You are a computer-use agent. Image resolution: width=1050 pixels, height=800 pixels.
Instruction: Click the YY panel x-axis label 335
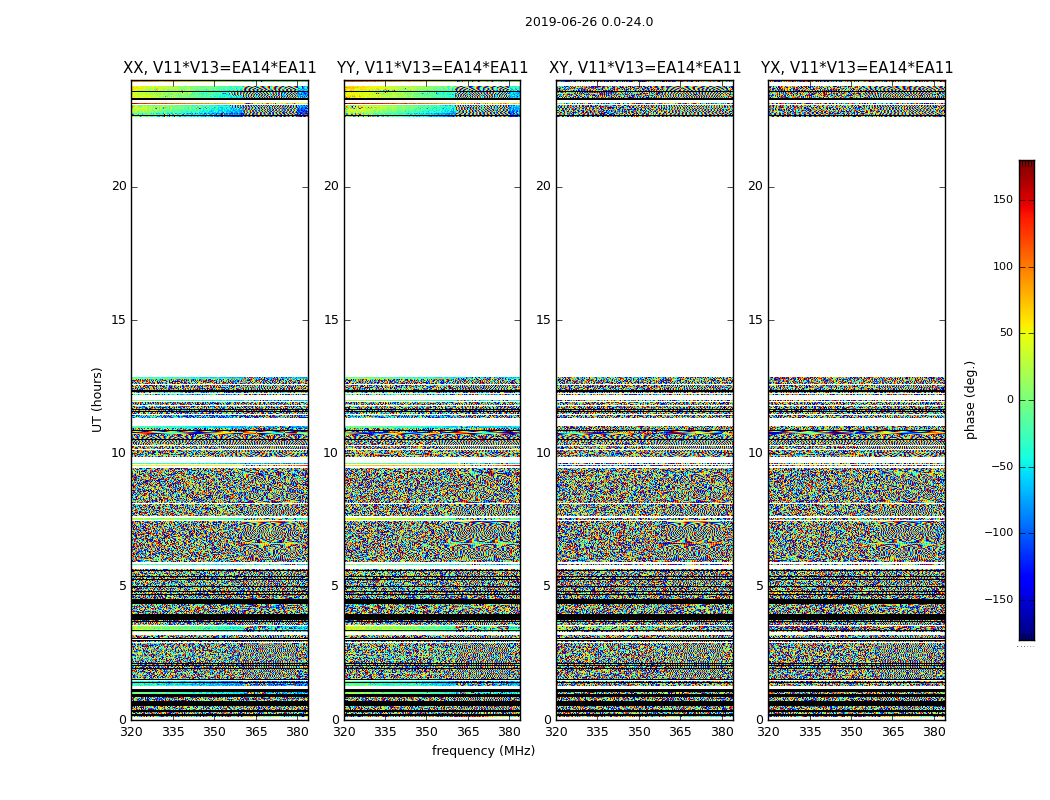pos(385,732)
